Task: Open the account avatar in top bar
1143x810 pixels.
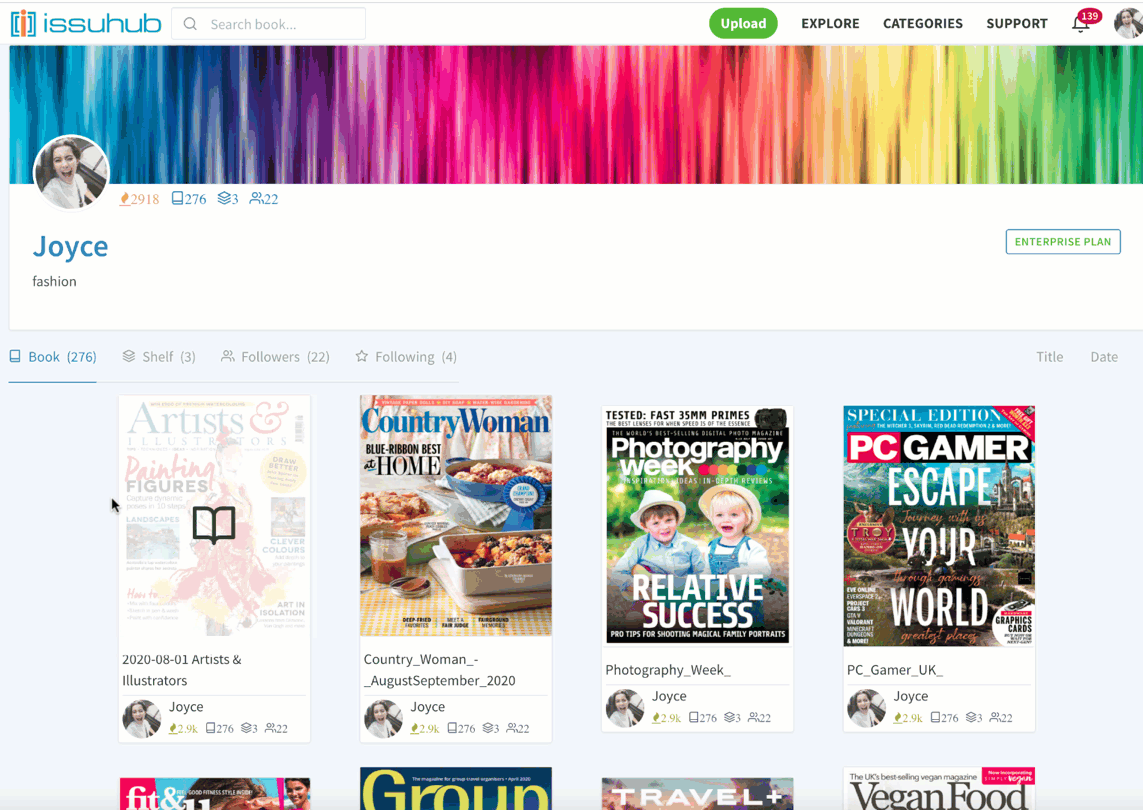Action: pos(1128,23)
